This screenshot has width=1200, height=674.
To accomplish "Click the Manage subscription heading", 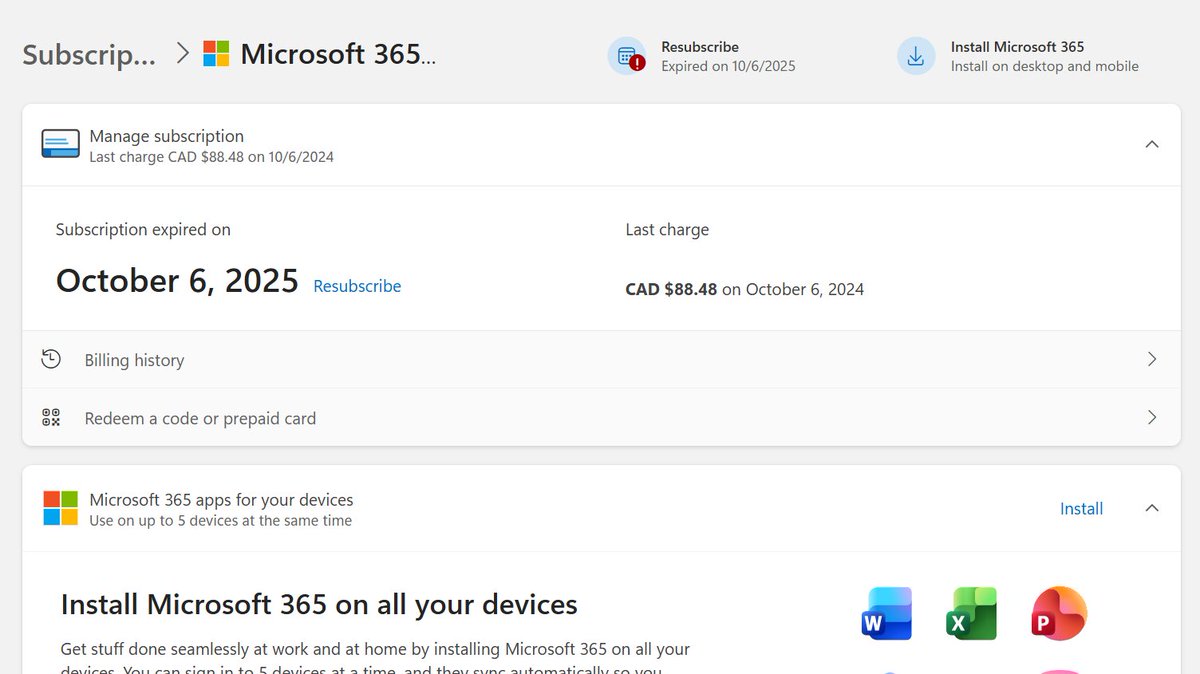I will pos(167,136).
